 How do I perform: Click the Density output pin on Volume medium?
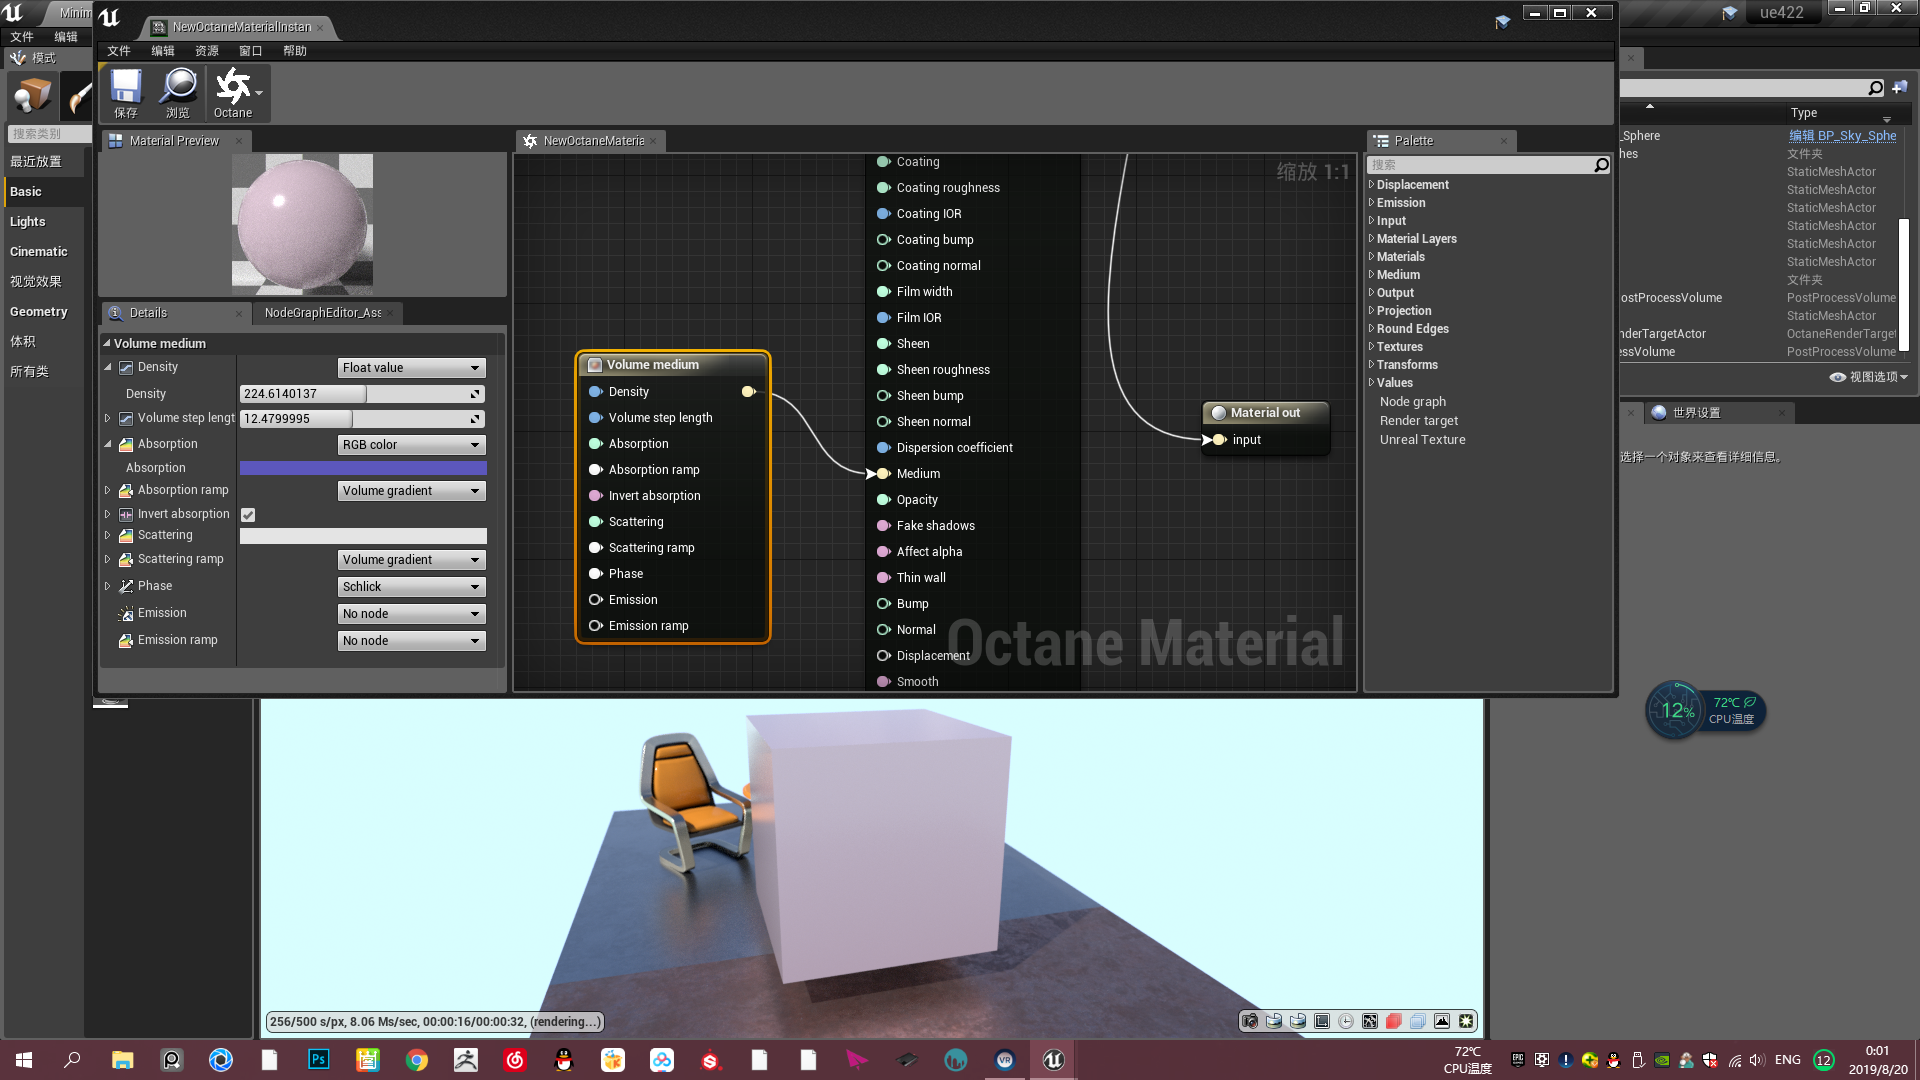(748, 392)
